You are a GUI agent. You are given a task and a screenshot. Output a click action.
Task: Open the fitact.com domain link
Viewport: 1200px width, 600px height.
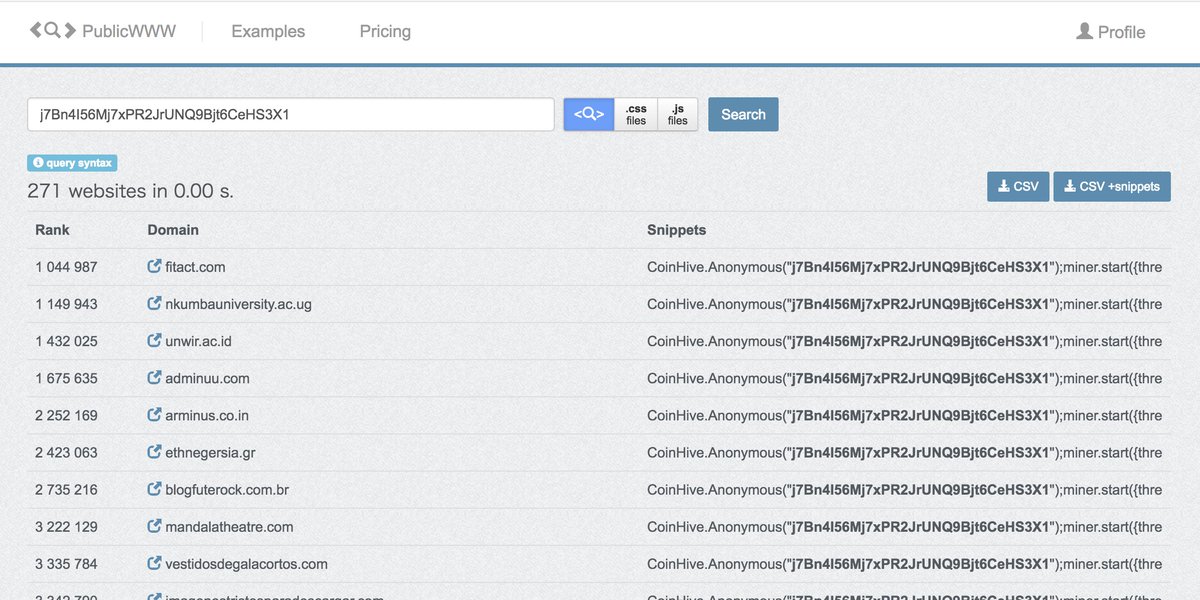(195, 267)
